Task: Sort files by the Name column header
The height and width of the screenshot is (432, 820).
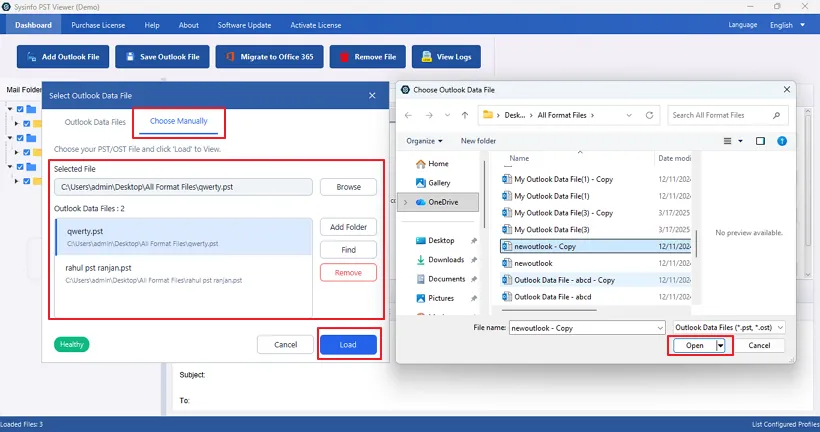Action: (x=519, y=158)
